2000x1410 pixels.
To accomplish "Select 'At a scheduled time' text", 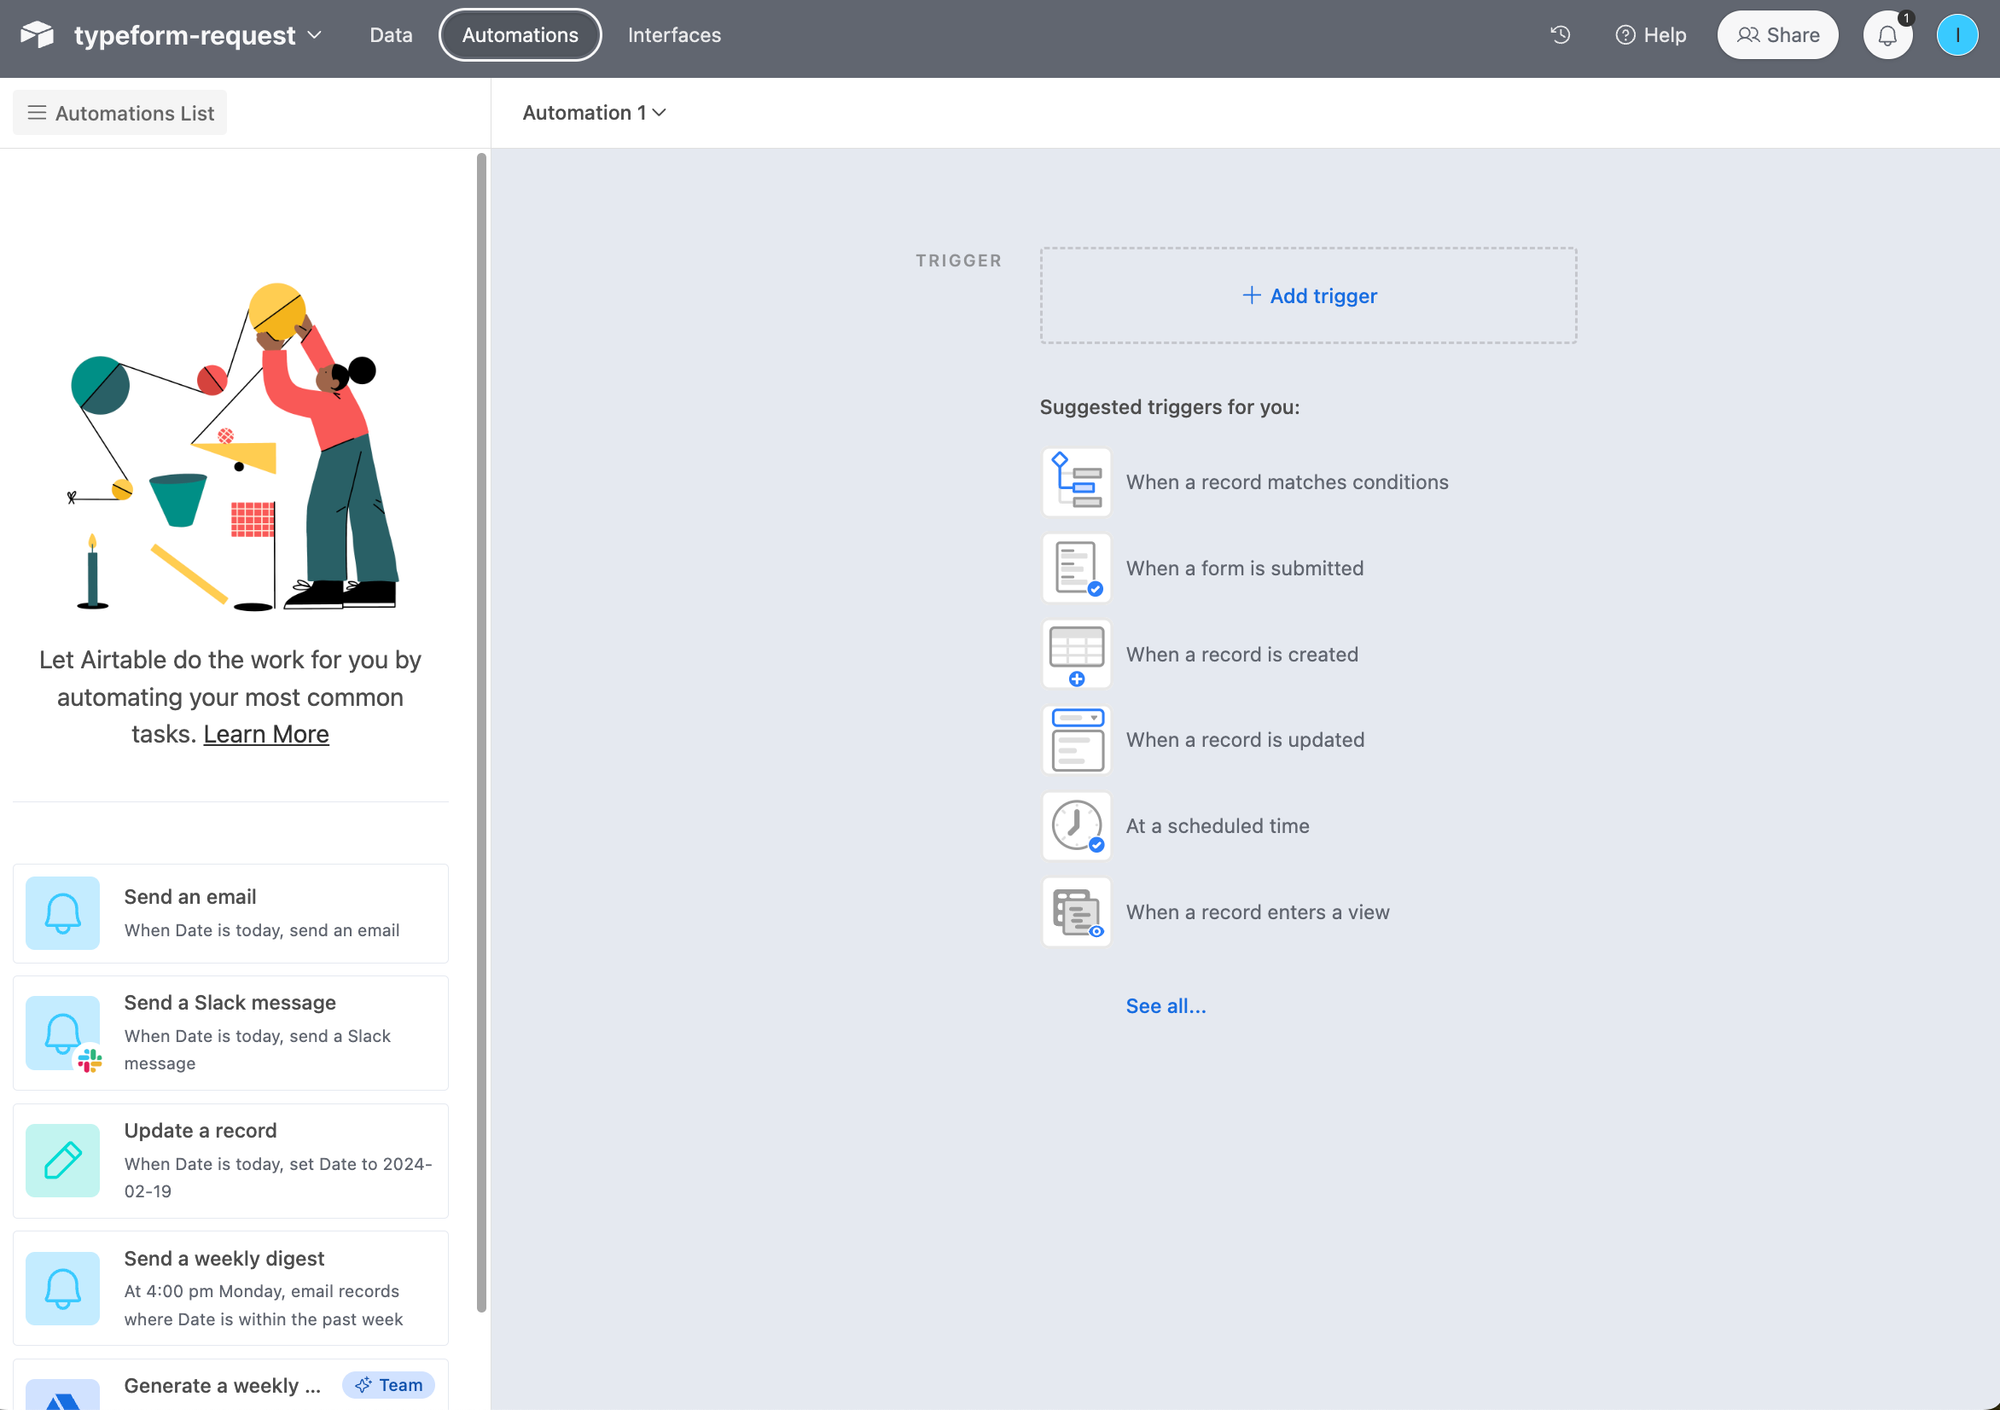I will (1217, 826).
